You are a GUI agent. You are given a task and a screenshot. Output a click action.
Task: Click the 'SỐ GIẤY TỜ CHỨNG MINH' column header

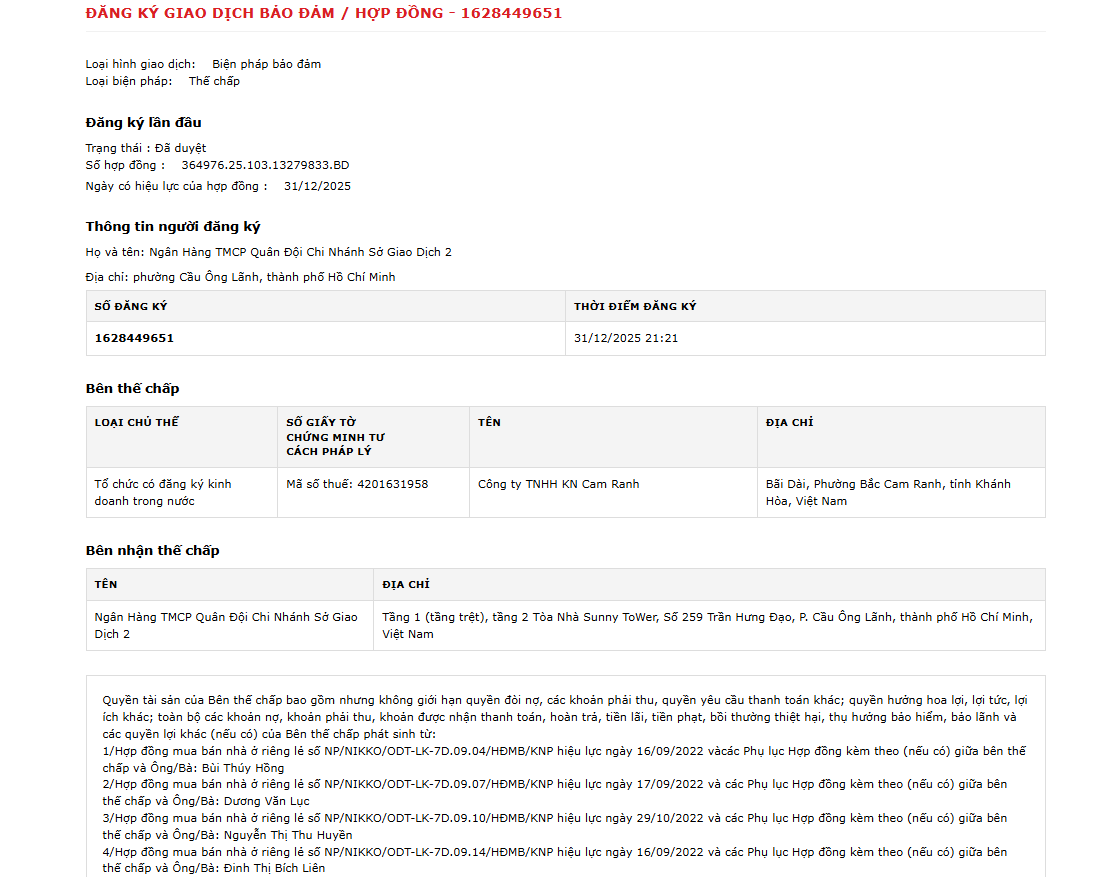pos(374,437)
